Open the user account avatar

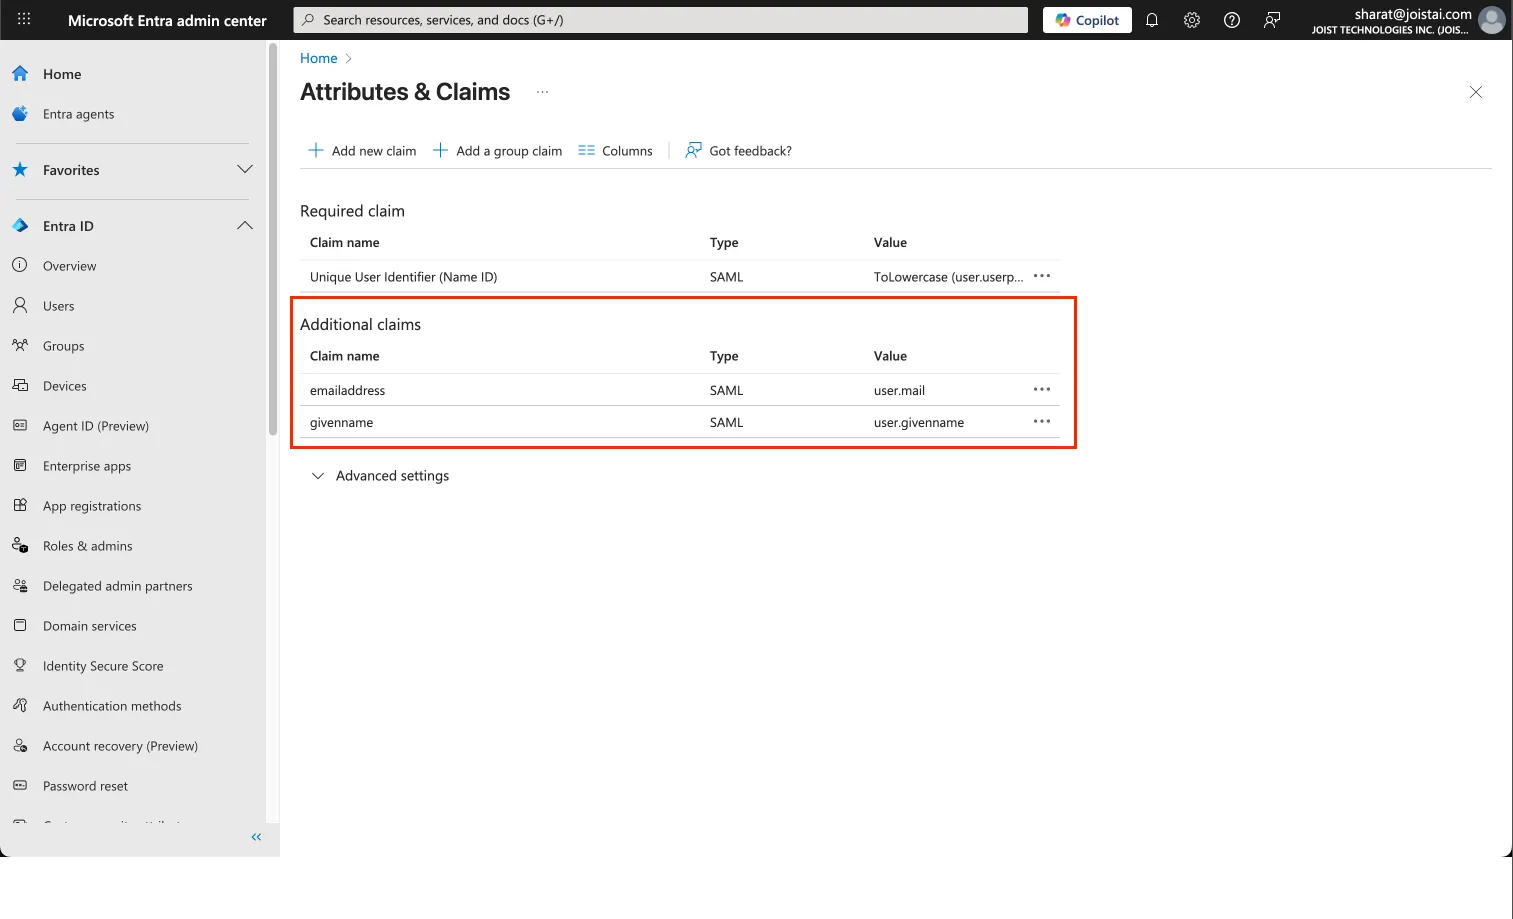[1491, 20]
